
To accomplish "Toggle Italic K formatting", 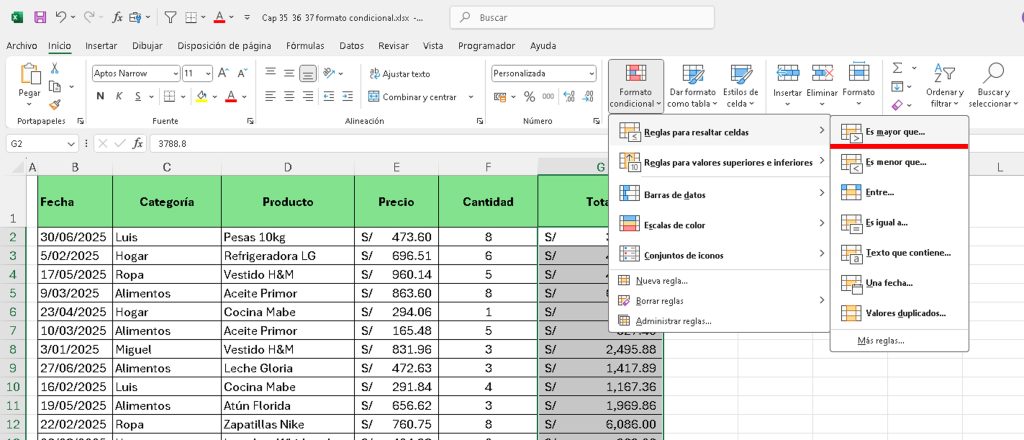I will click(120, 97).
